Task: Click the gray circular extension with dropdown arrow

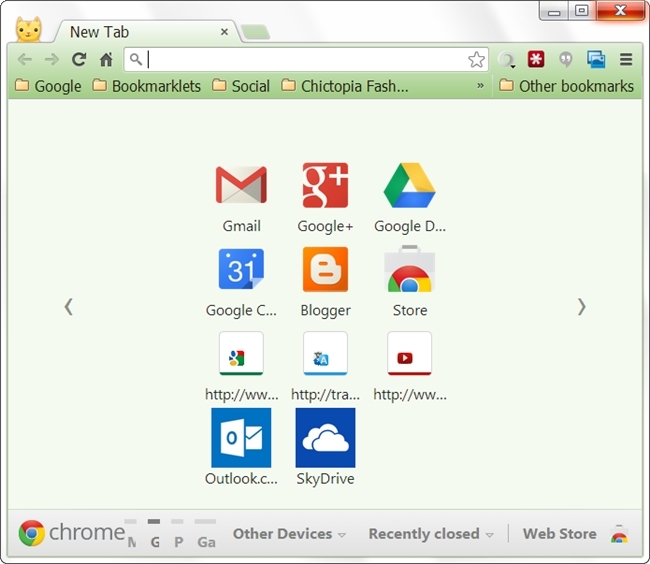Action: click(507, 60)
